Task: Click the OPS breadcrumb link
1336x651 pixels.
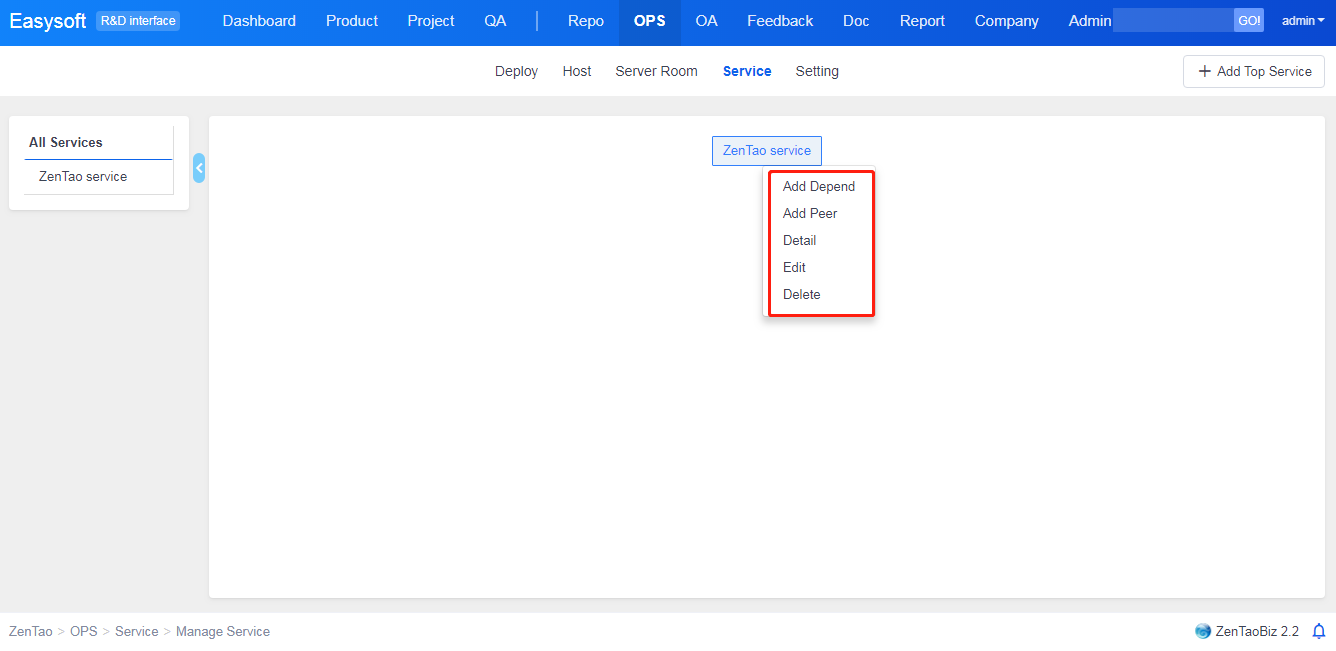Action: (83, 632)
